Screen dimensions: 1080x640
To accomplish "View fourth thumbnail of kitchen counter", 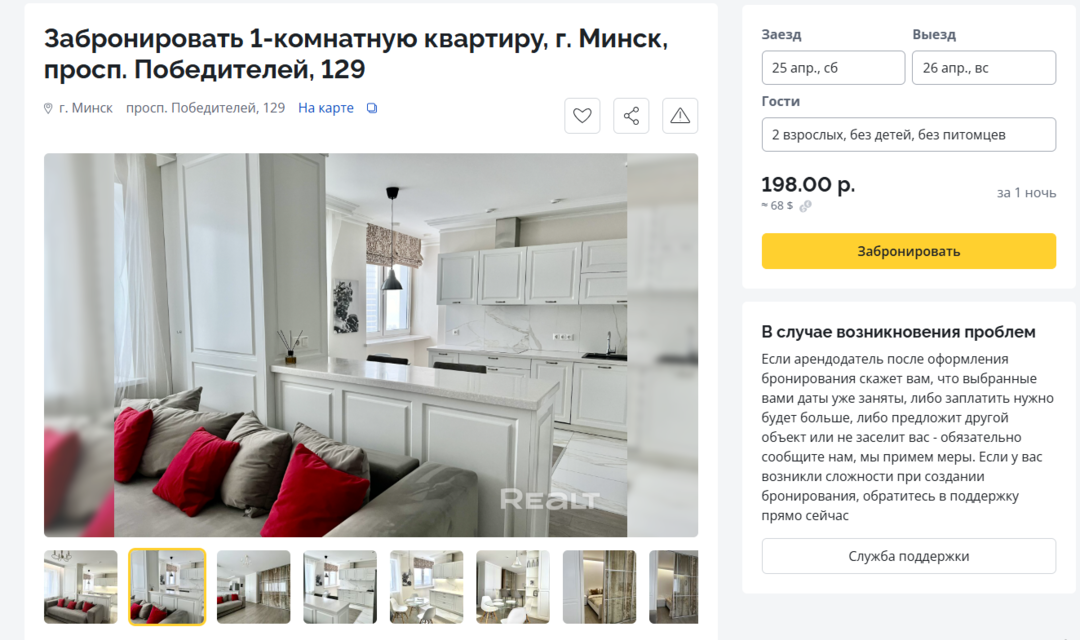I will point(340,587).
